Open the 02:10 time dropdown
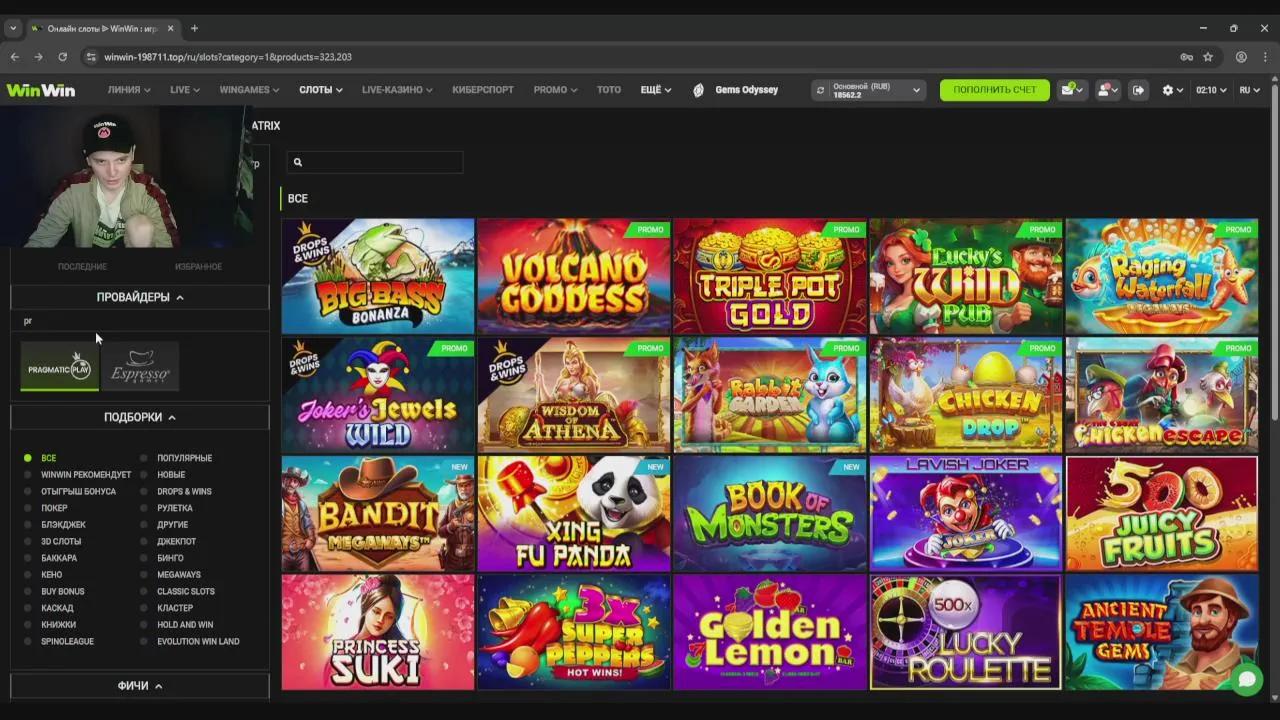This screenshot has width=1280, height=720. [1211, 90]
